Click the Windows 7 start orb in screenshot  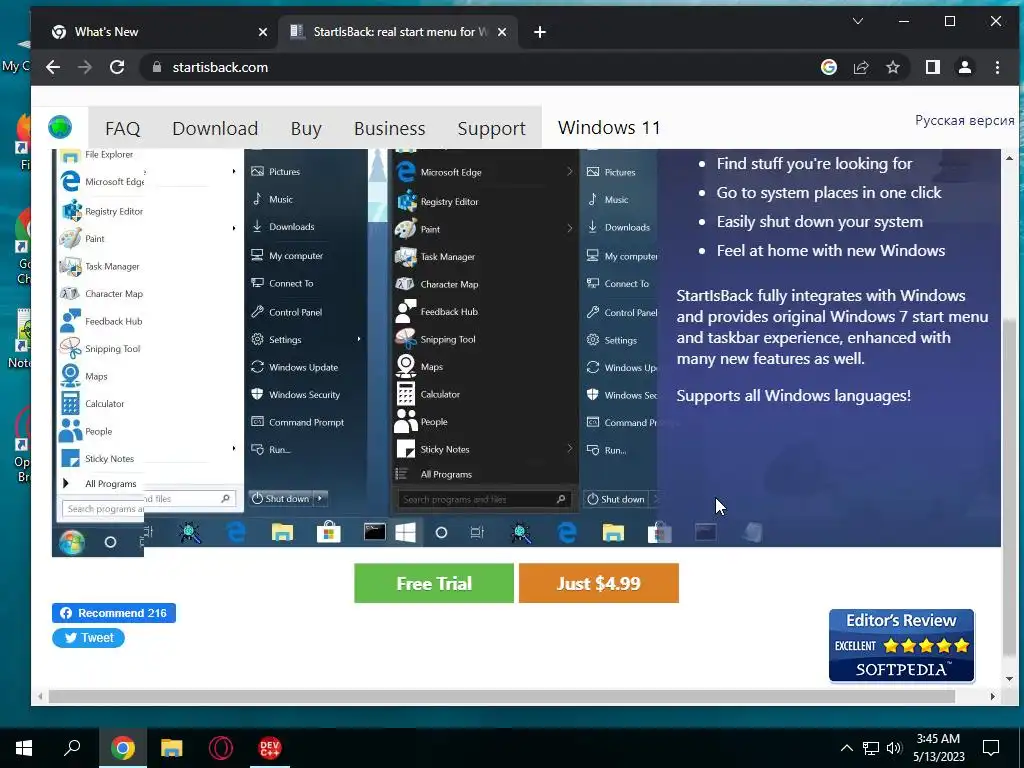[x=72, y=542]
